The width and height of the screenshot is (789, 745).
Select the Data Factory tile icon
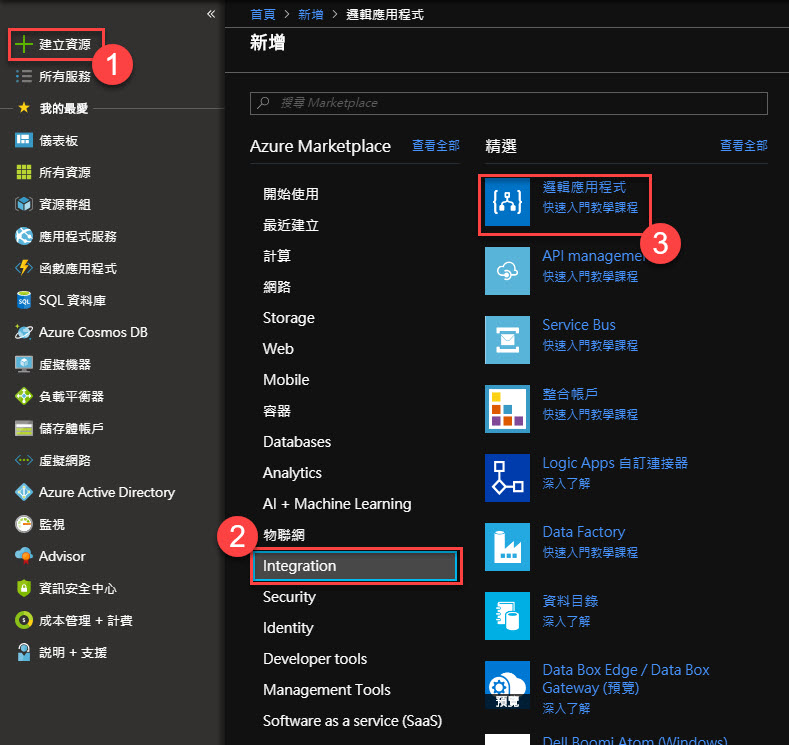point(507,547)
